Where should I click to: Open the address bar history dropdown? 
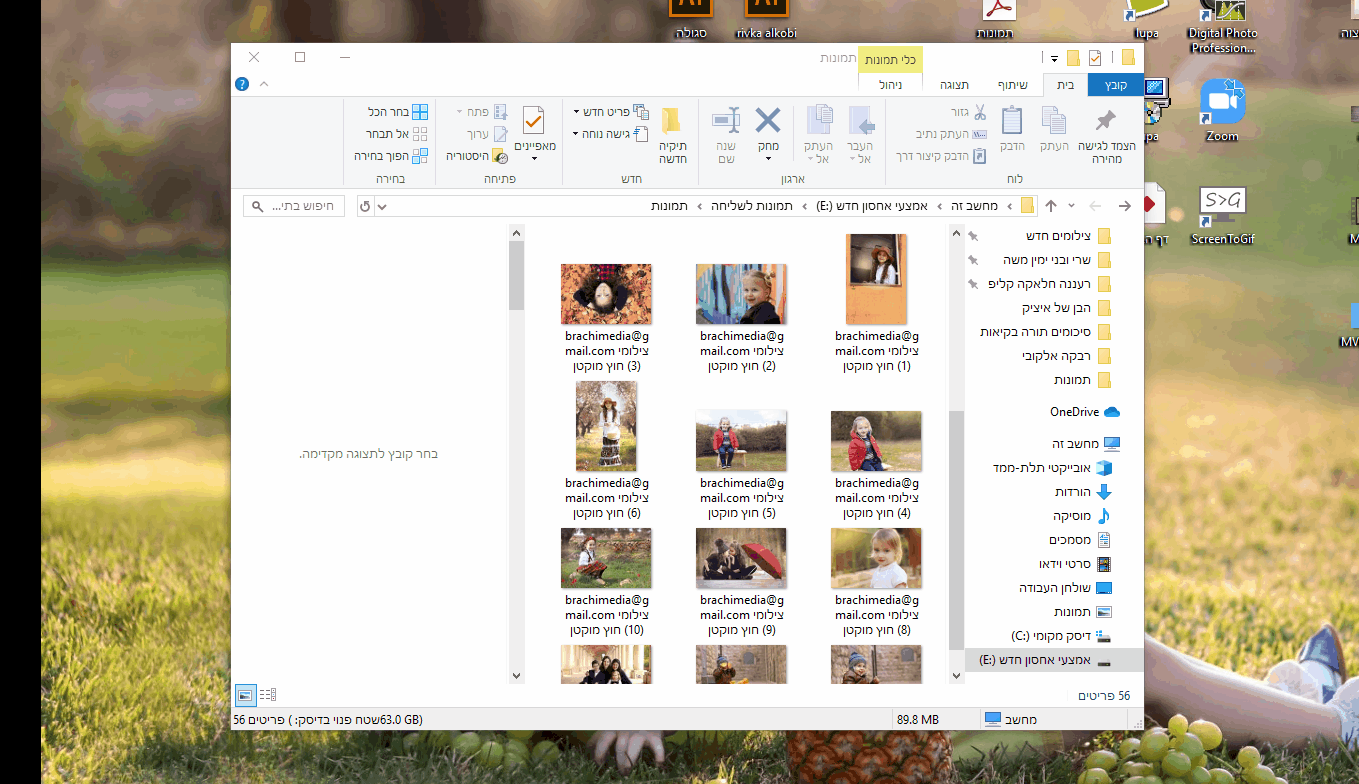pyautogui.click(x=384, y=206)
